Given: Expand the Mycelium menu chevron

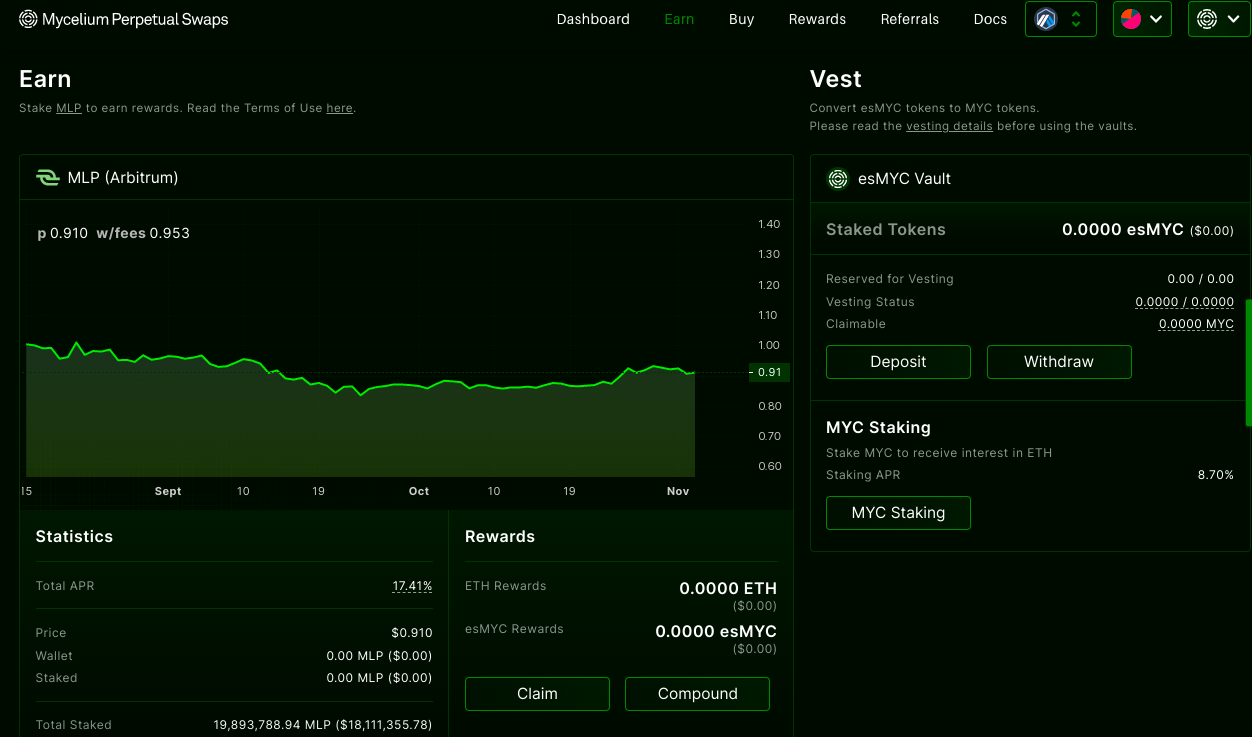Looking at the screenshot, I should [x=1232, y=19].
